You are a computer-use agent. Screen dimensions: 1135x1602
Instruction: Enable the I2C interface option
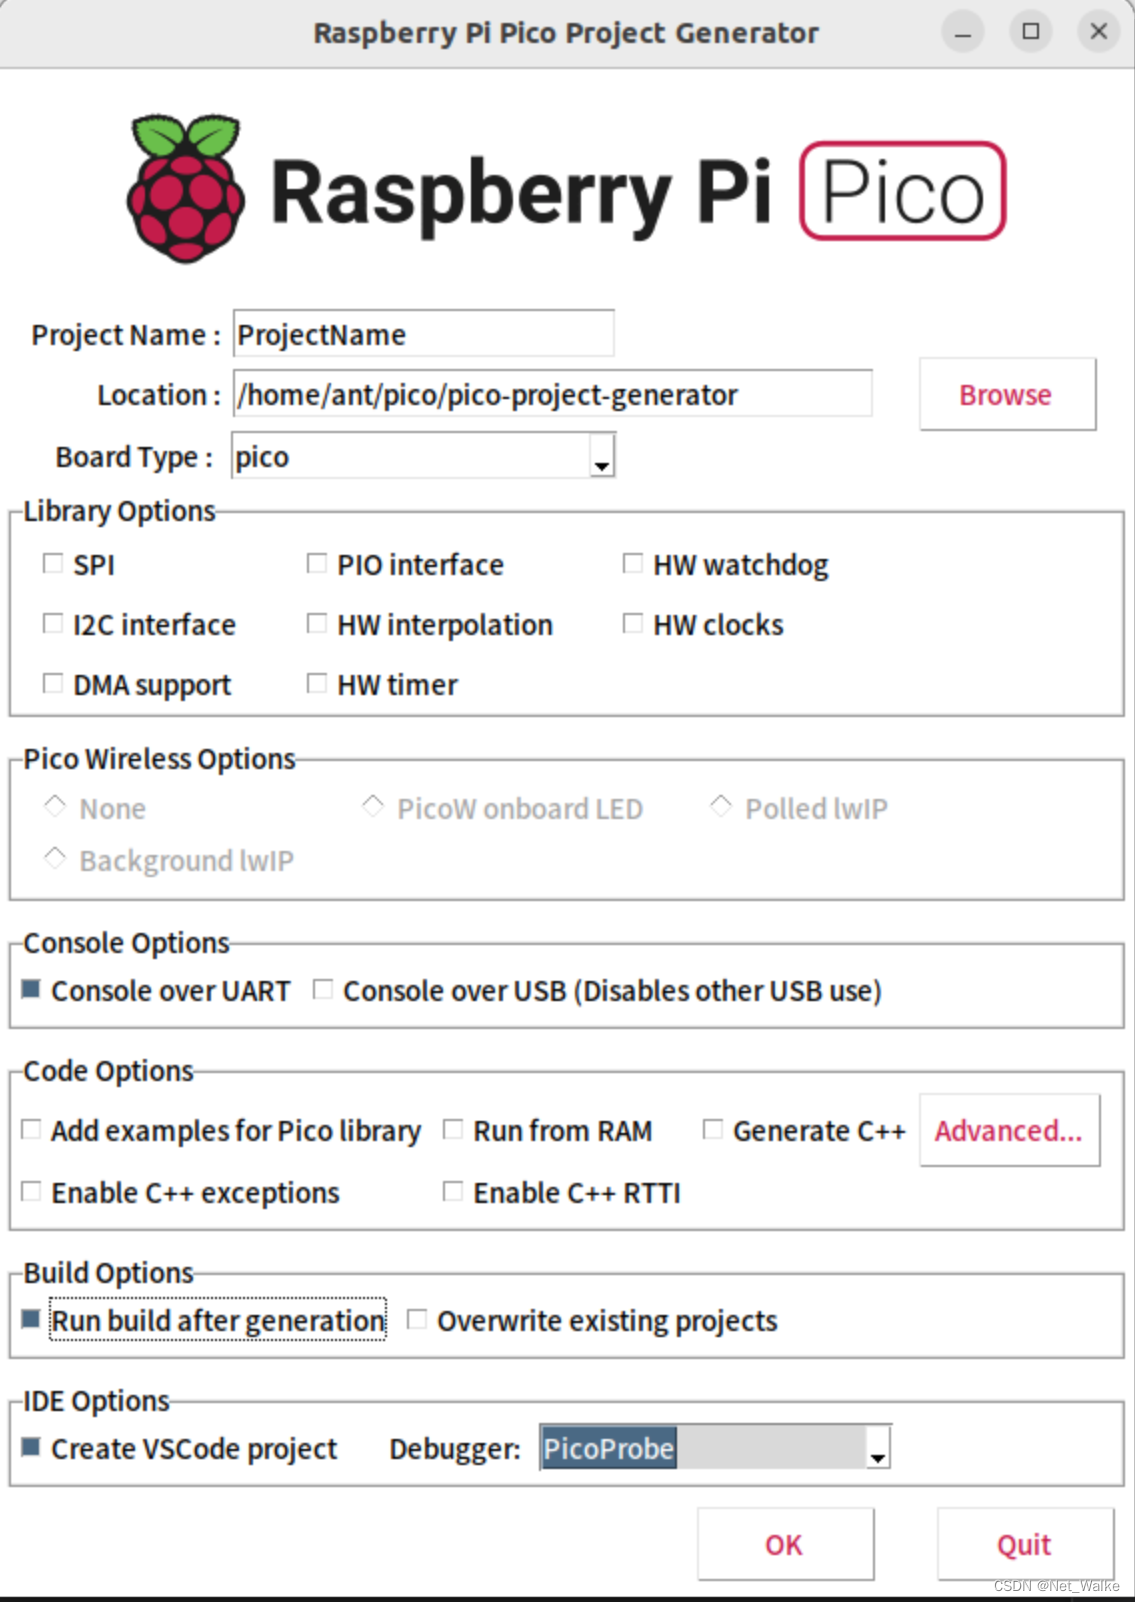click(53, 623)
